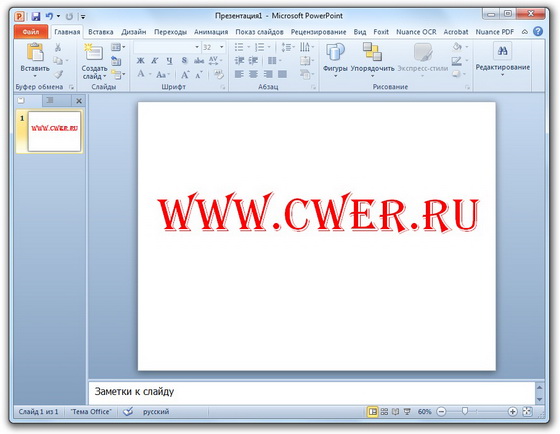
Task: Open the Файл tab
Action: coord(31,32)
